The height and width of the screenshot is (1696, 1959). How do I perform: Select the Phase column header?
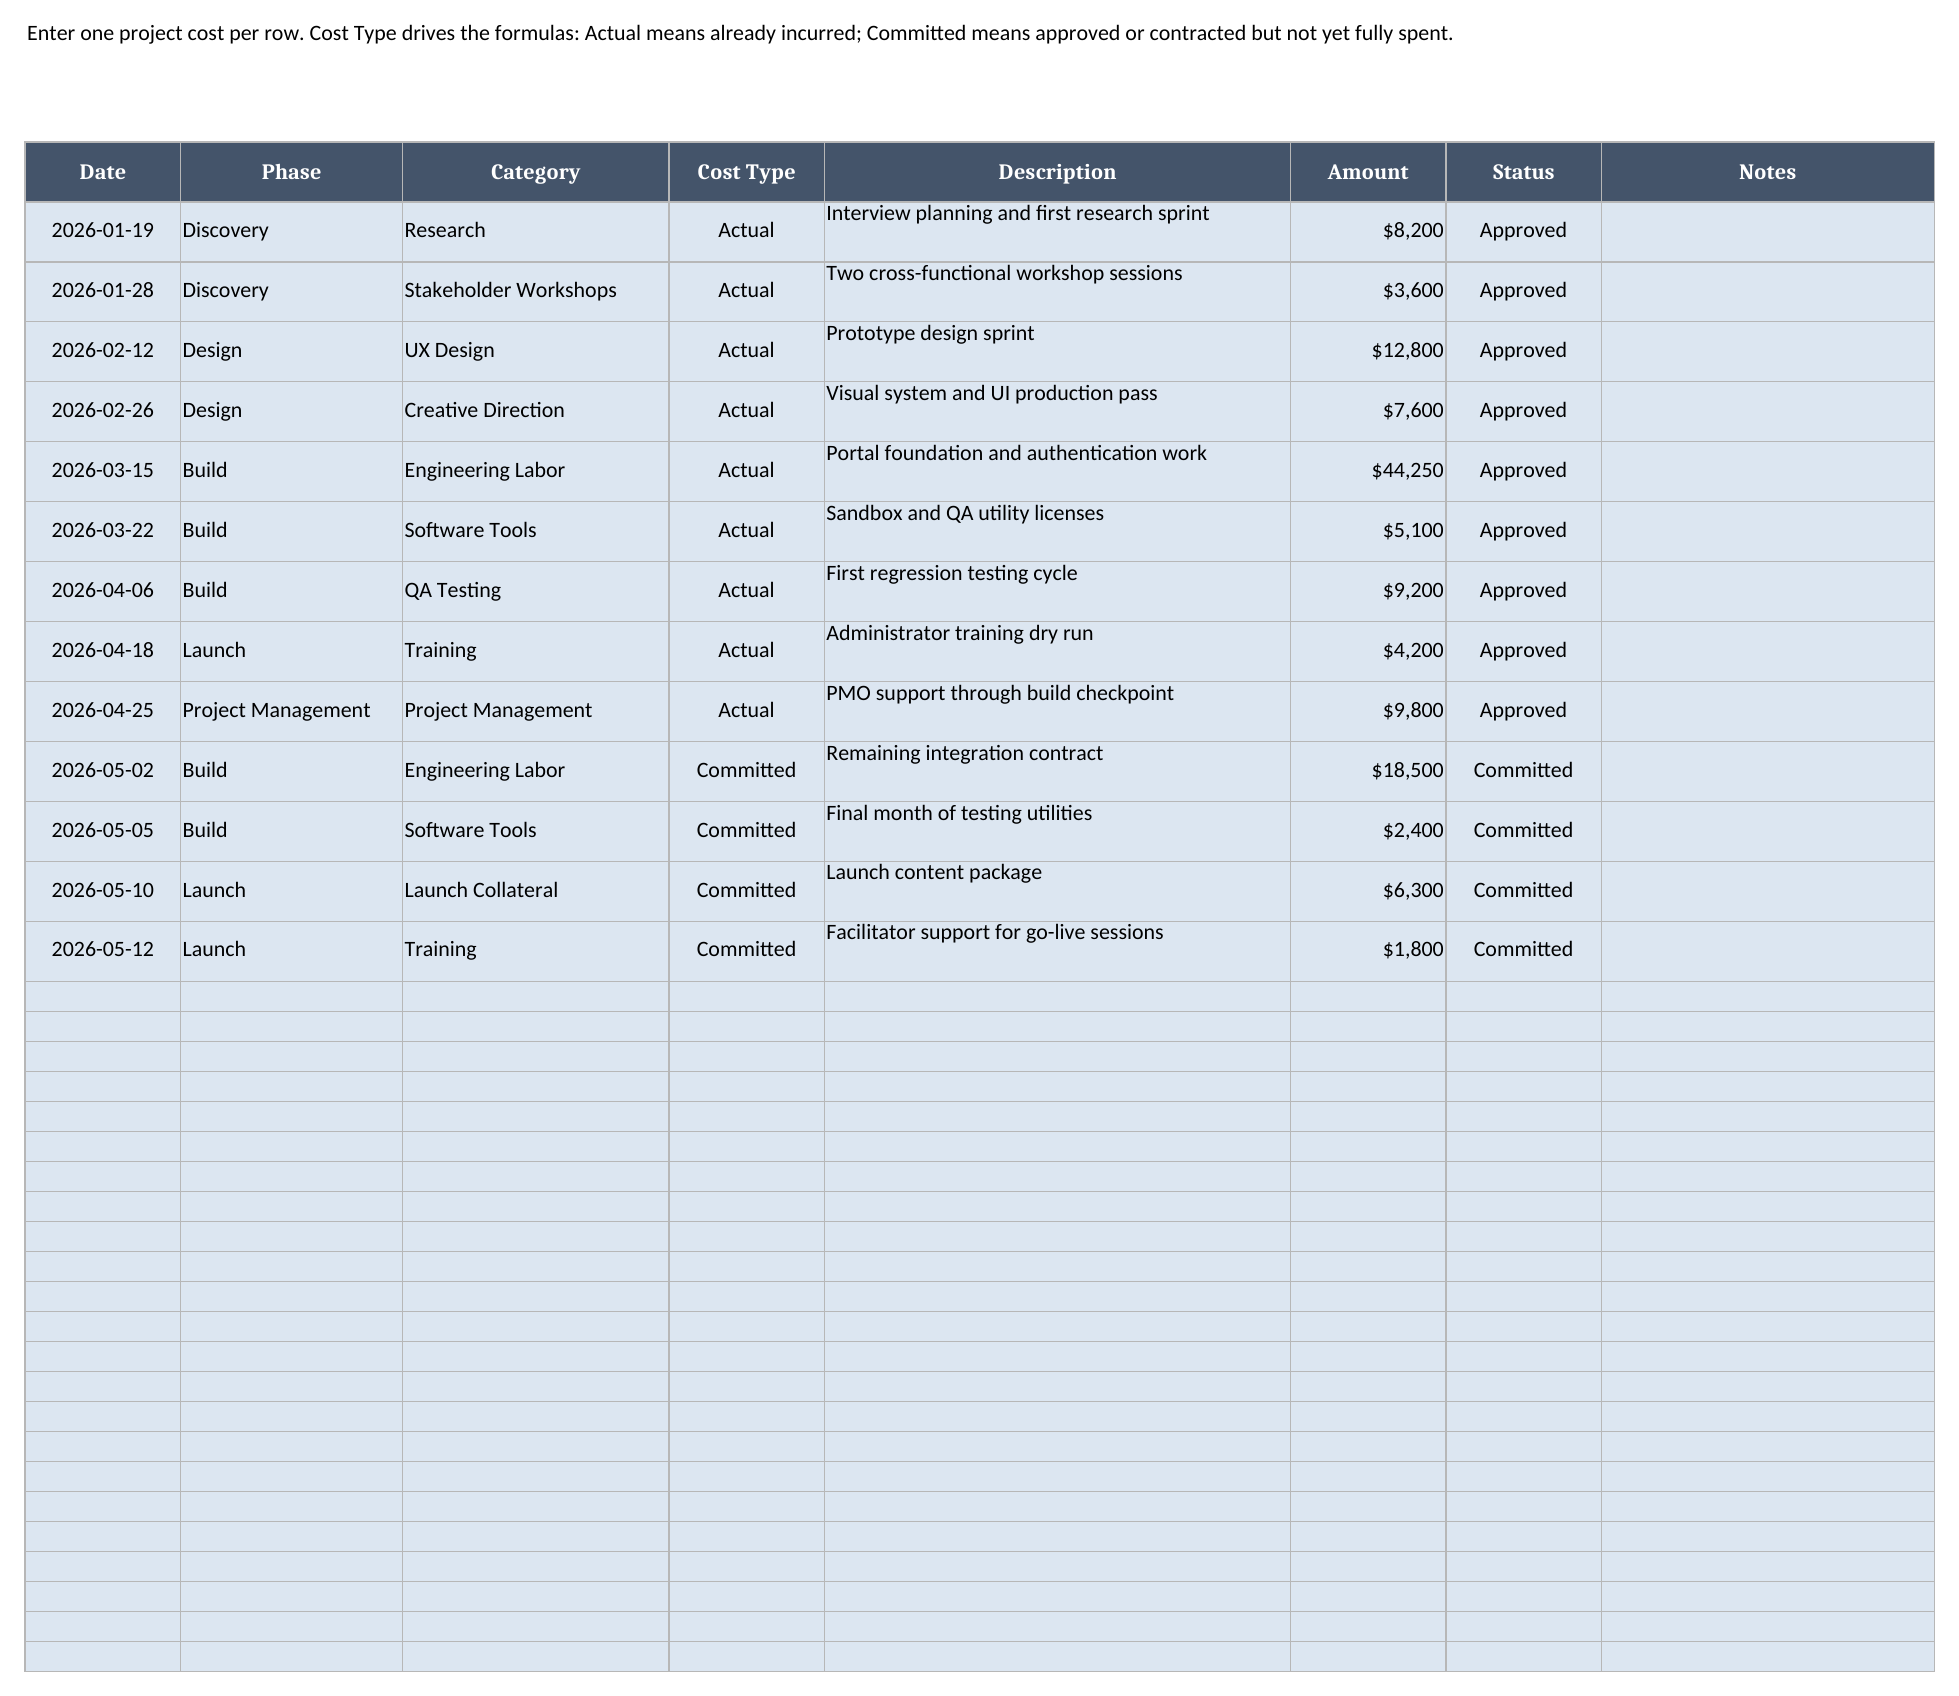291,172
